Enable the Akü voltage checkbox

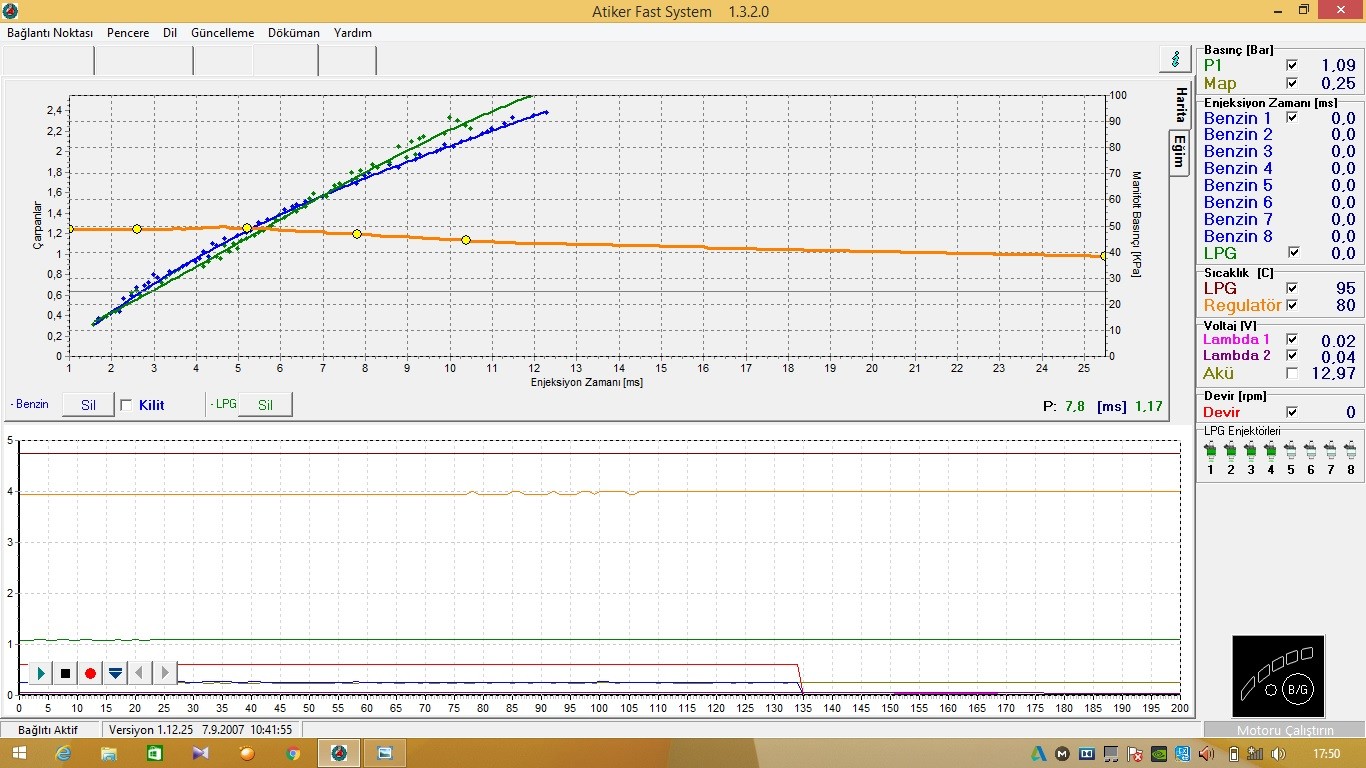click(x=1291, y=373)
